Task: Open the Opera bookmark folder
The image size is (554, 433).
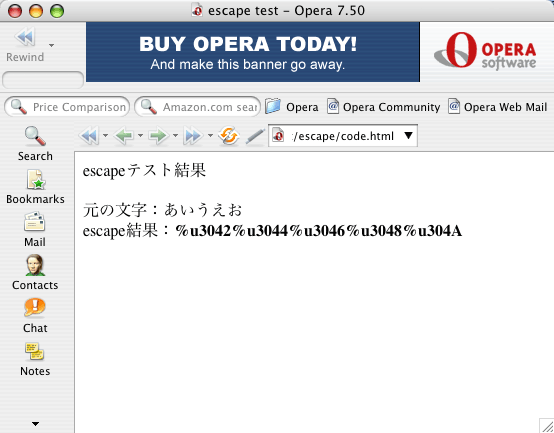Action: pyautogui.click(x=292, y=107)
